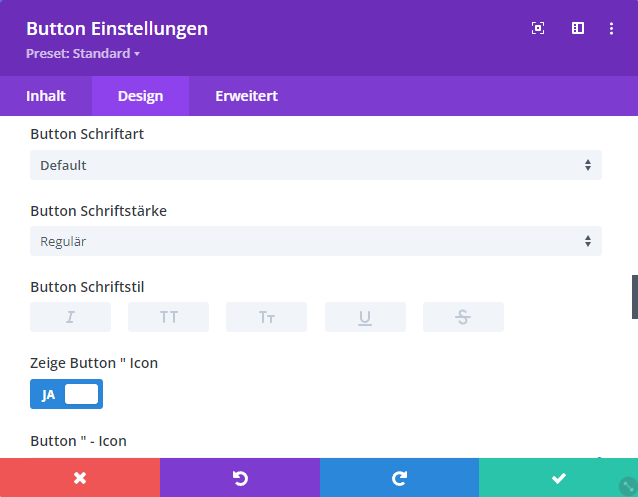
Task: Discard changes with the red X button
Action: point(80,478)
